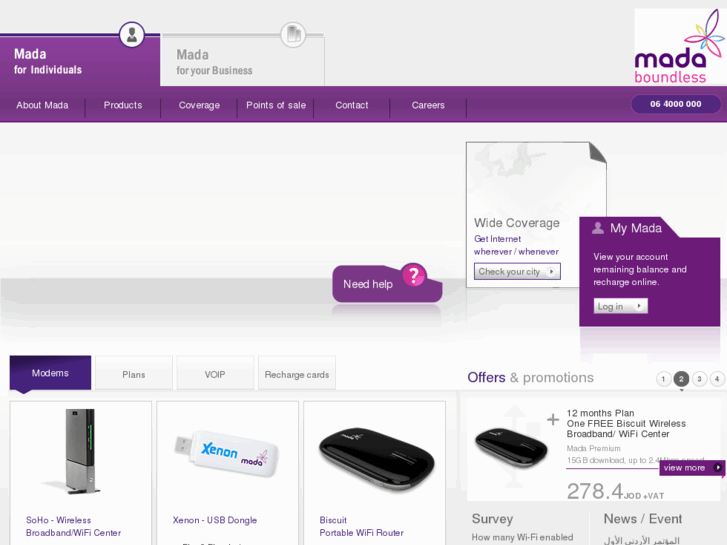Open the About Mada menu

click(x=42, y=105)
